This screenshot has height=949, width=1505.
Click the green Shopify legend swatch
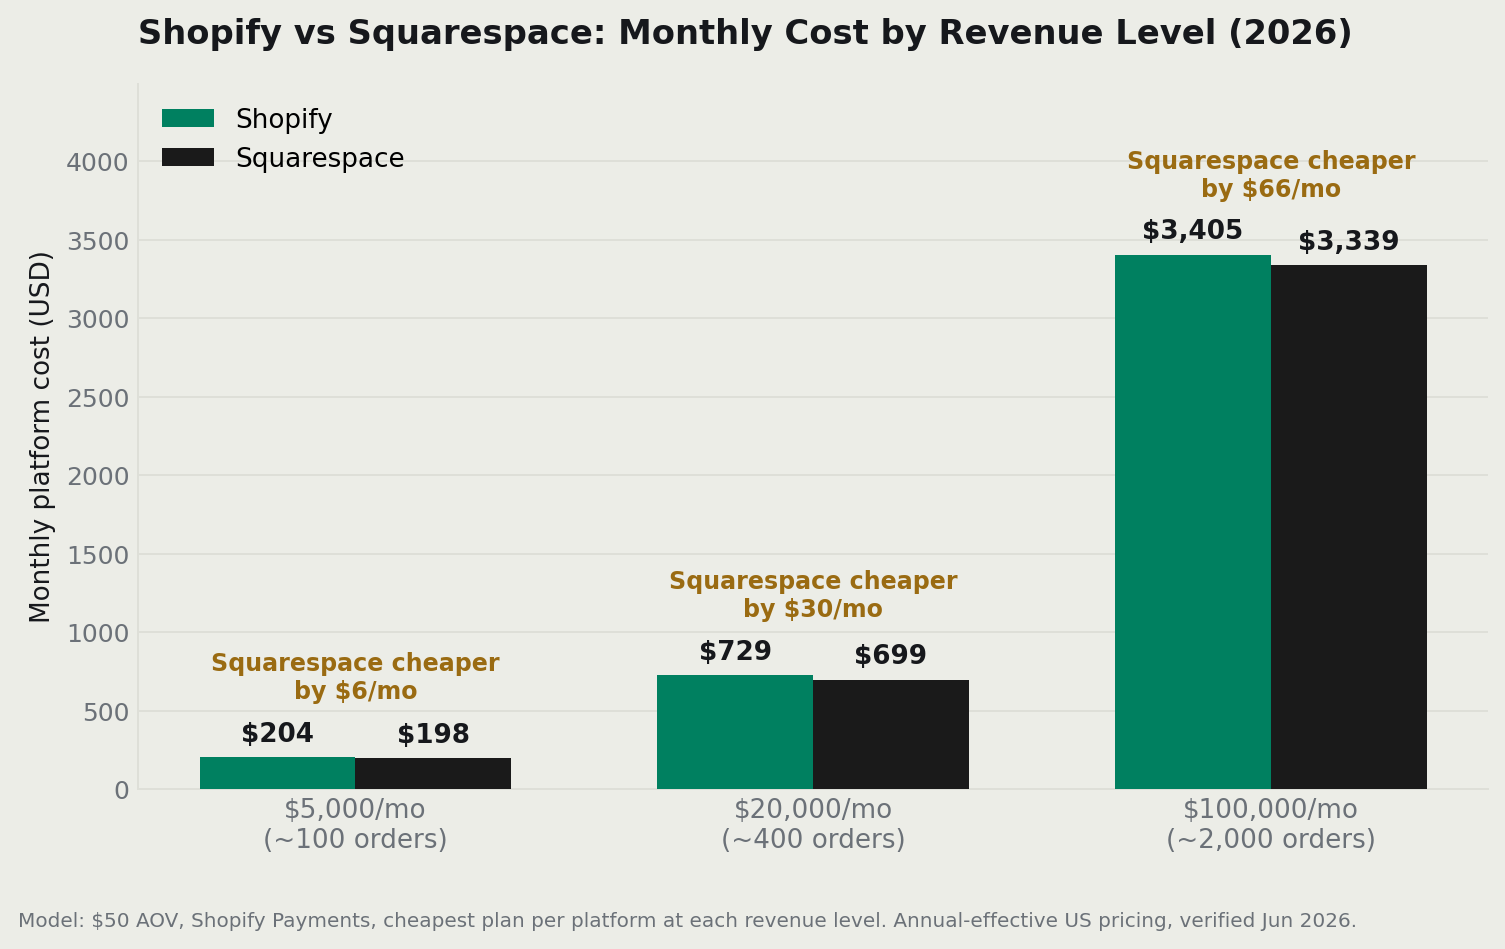click(x=188, y=119)
